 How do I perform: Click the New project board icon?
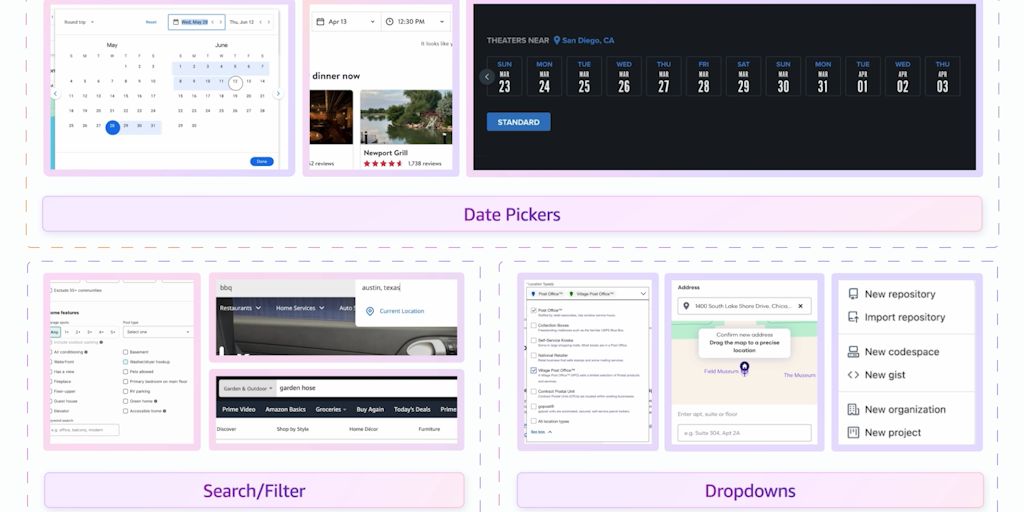(x=853, y=432)
